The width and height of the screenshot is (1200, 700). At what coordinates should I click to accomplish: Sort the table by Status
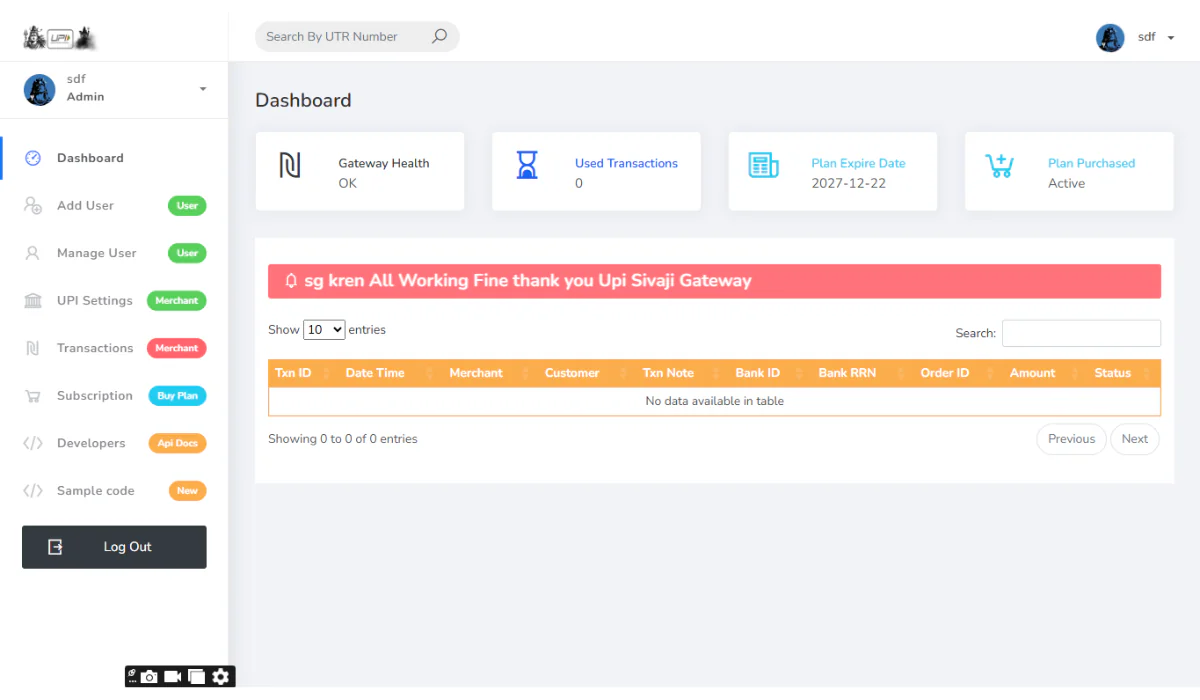pyautogui.click(x=1123, y=373)
